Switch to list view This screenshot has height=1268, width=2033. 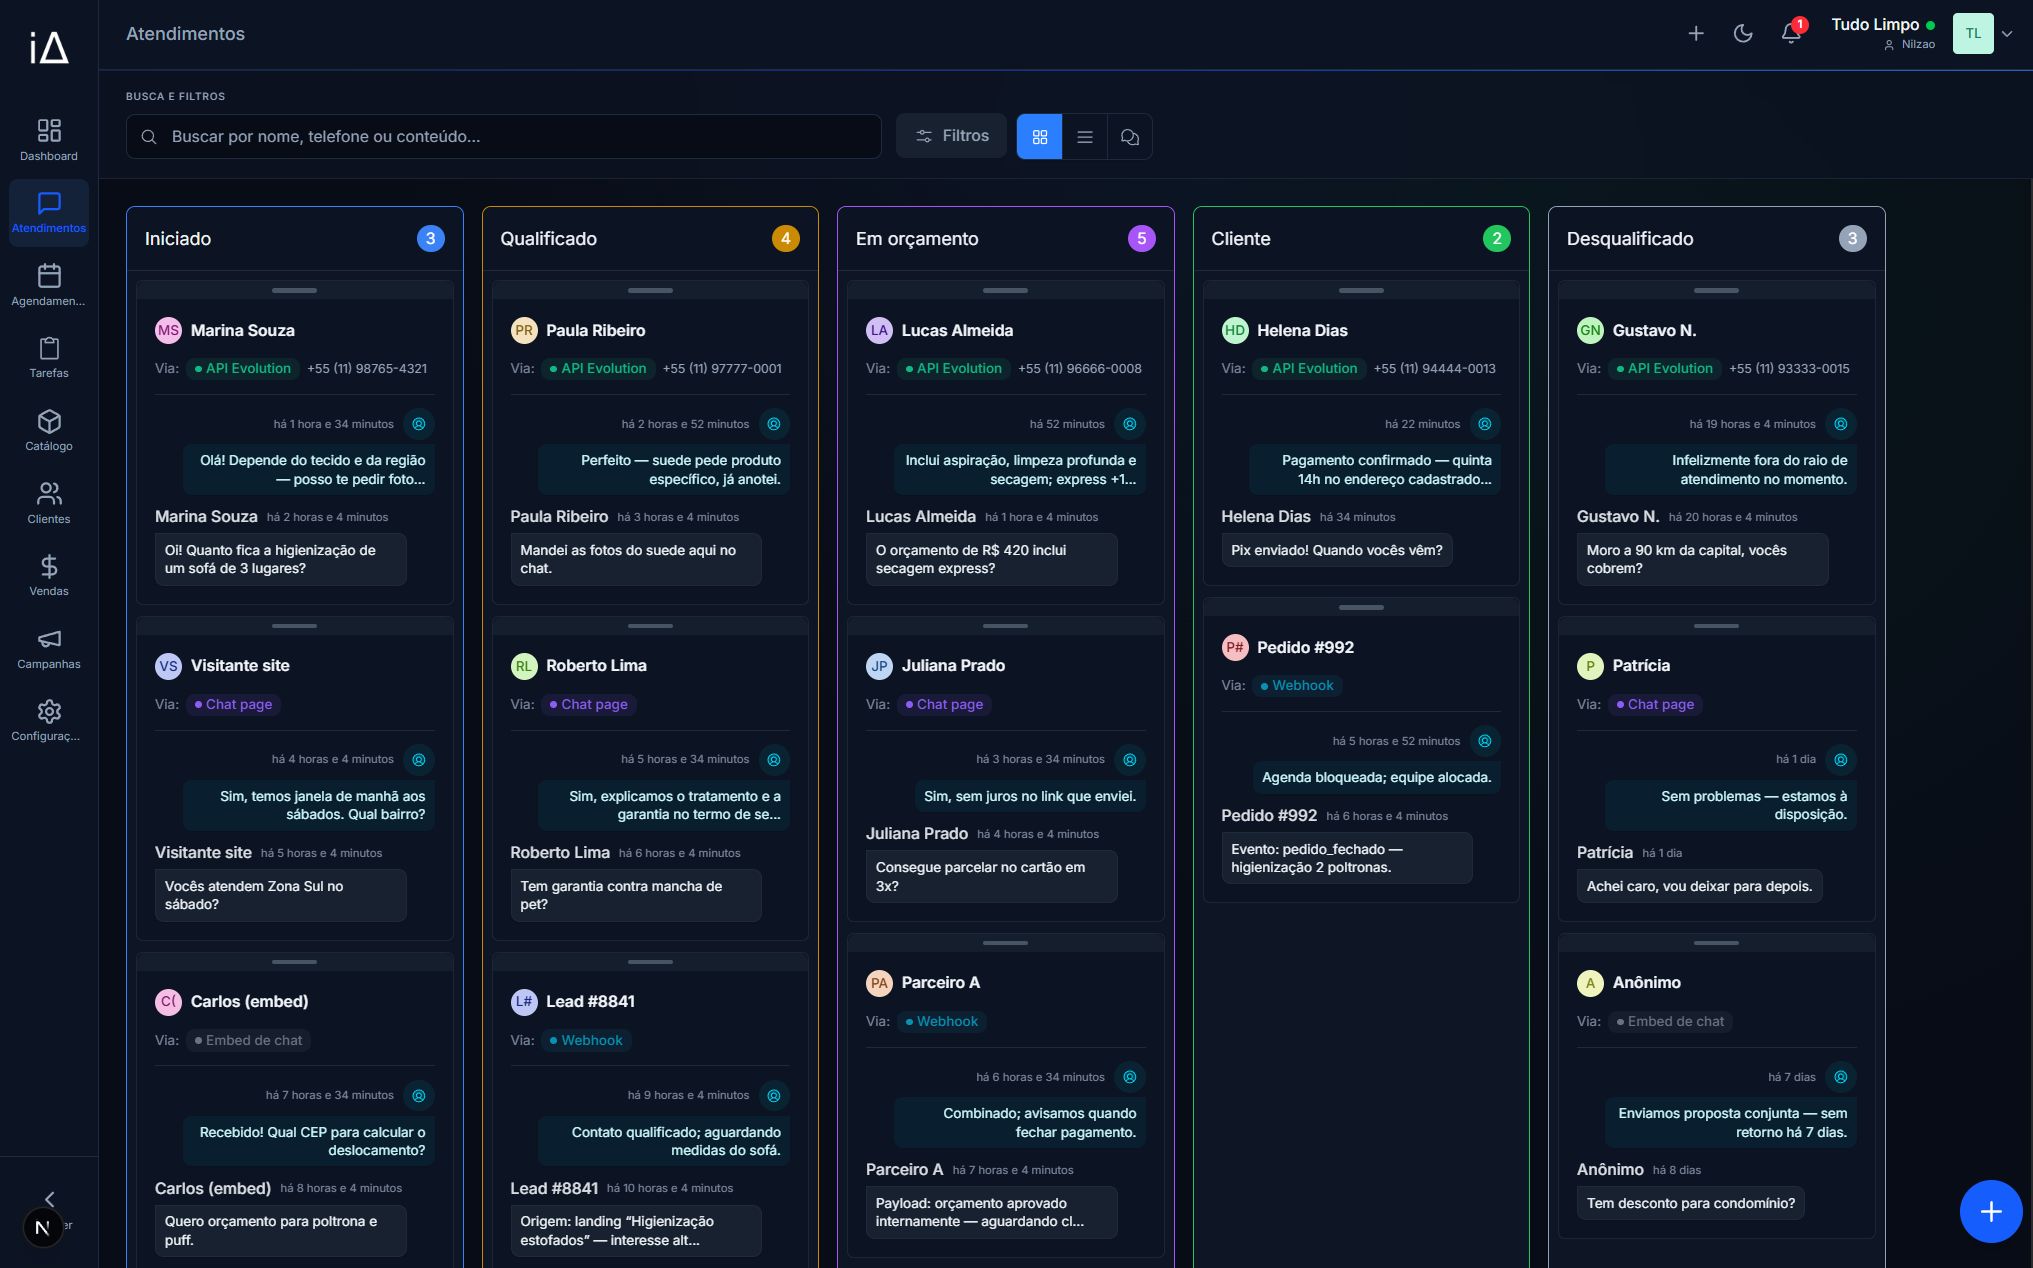tap(1085, 136)
